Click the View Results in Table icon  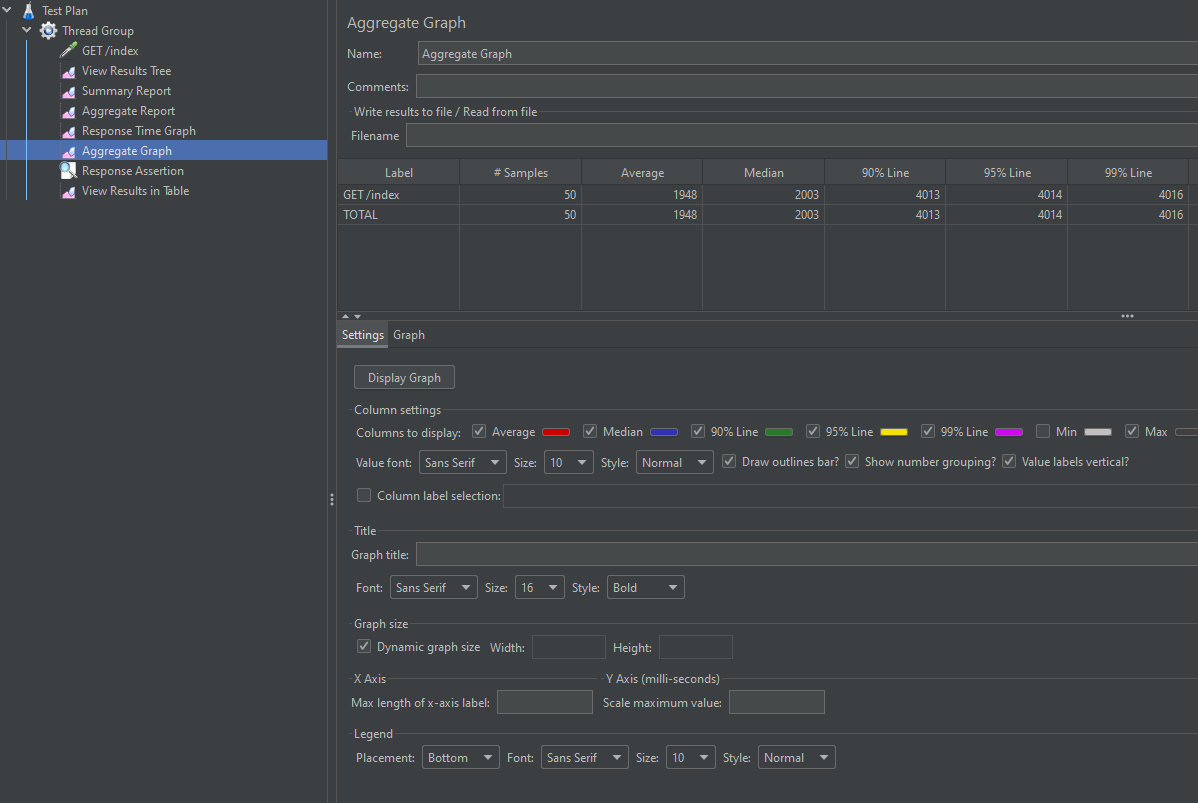point(68,191)
